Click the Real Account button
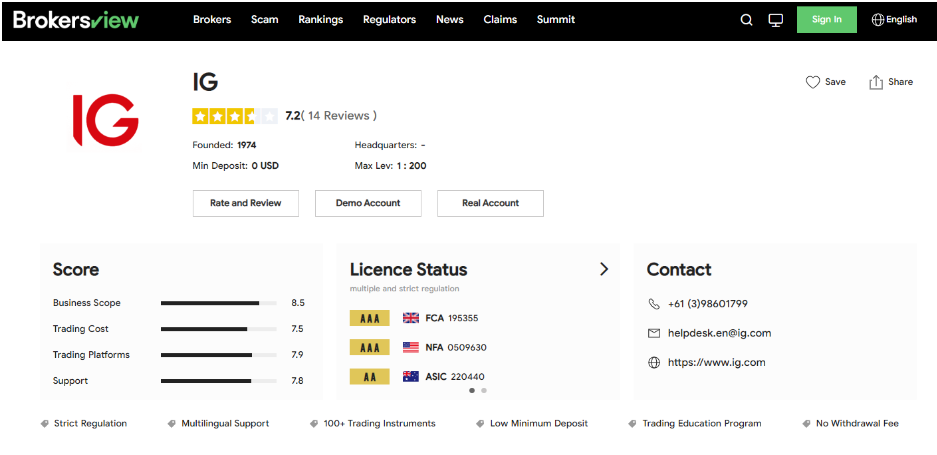937x455 pixels. coord(491,203)
